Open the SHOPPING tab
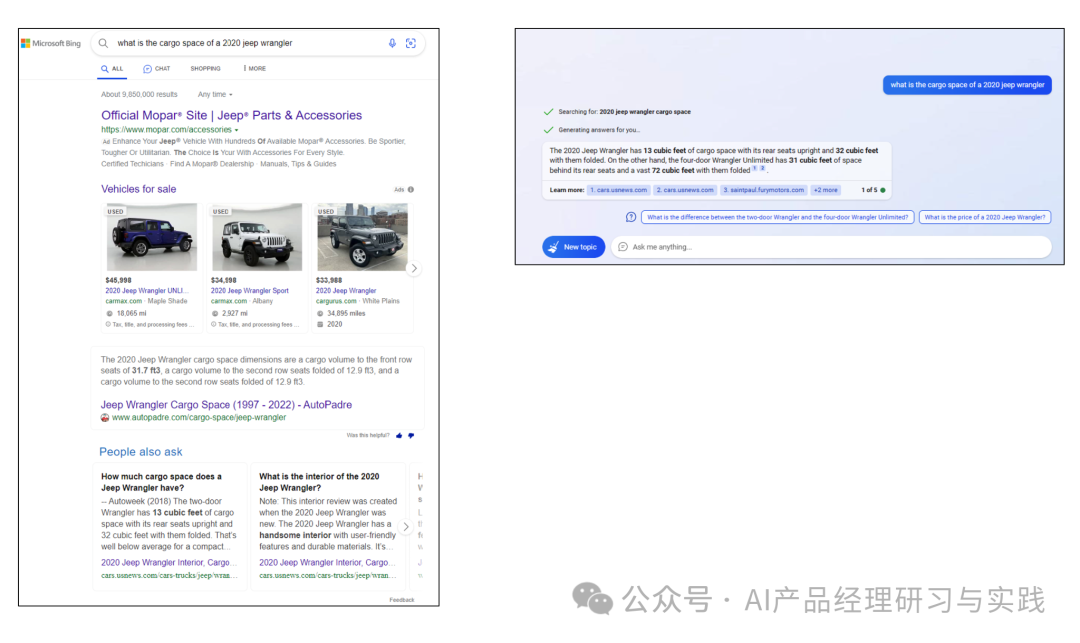This screenshot has height=643, width=1080. (x=205, y=69)
